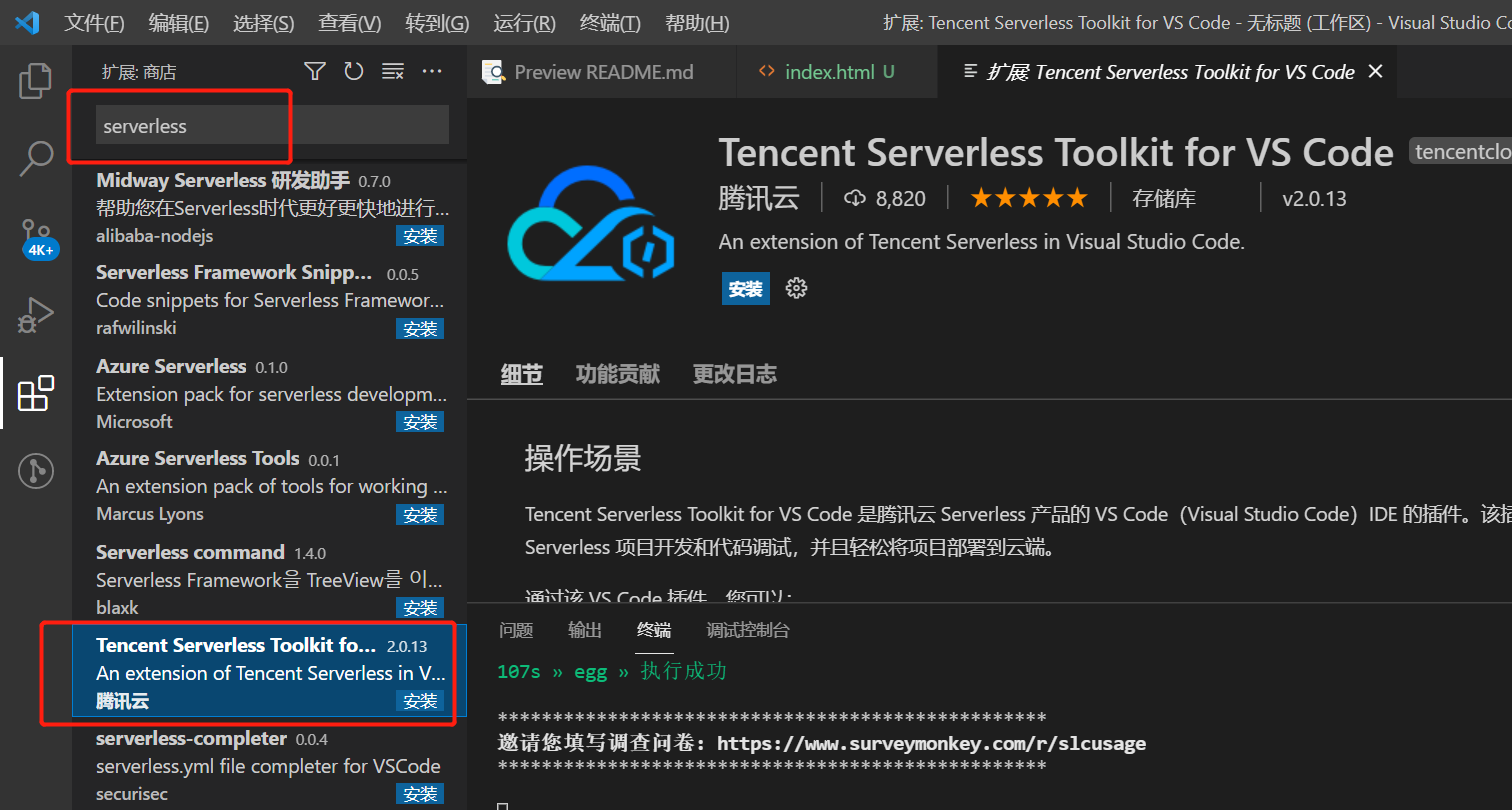
Task: Open the 运行(R) menu
Action: click(x=525, y=23)
